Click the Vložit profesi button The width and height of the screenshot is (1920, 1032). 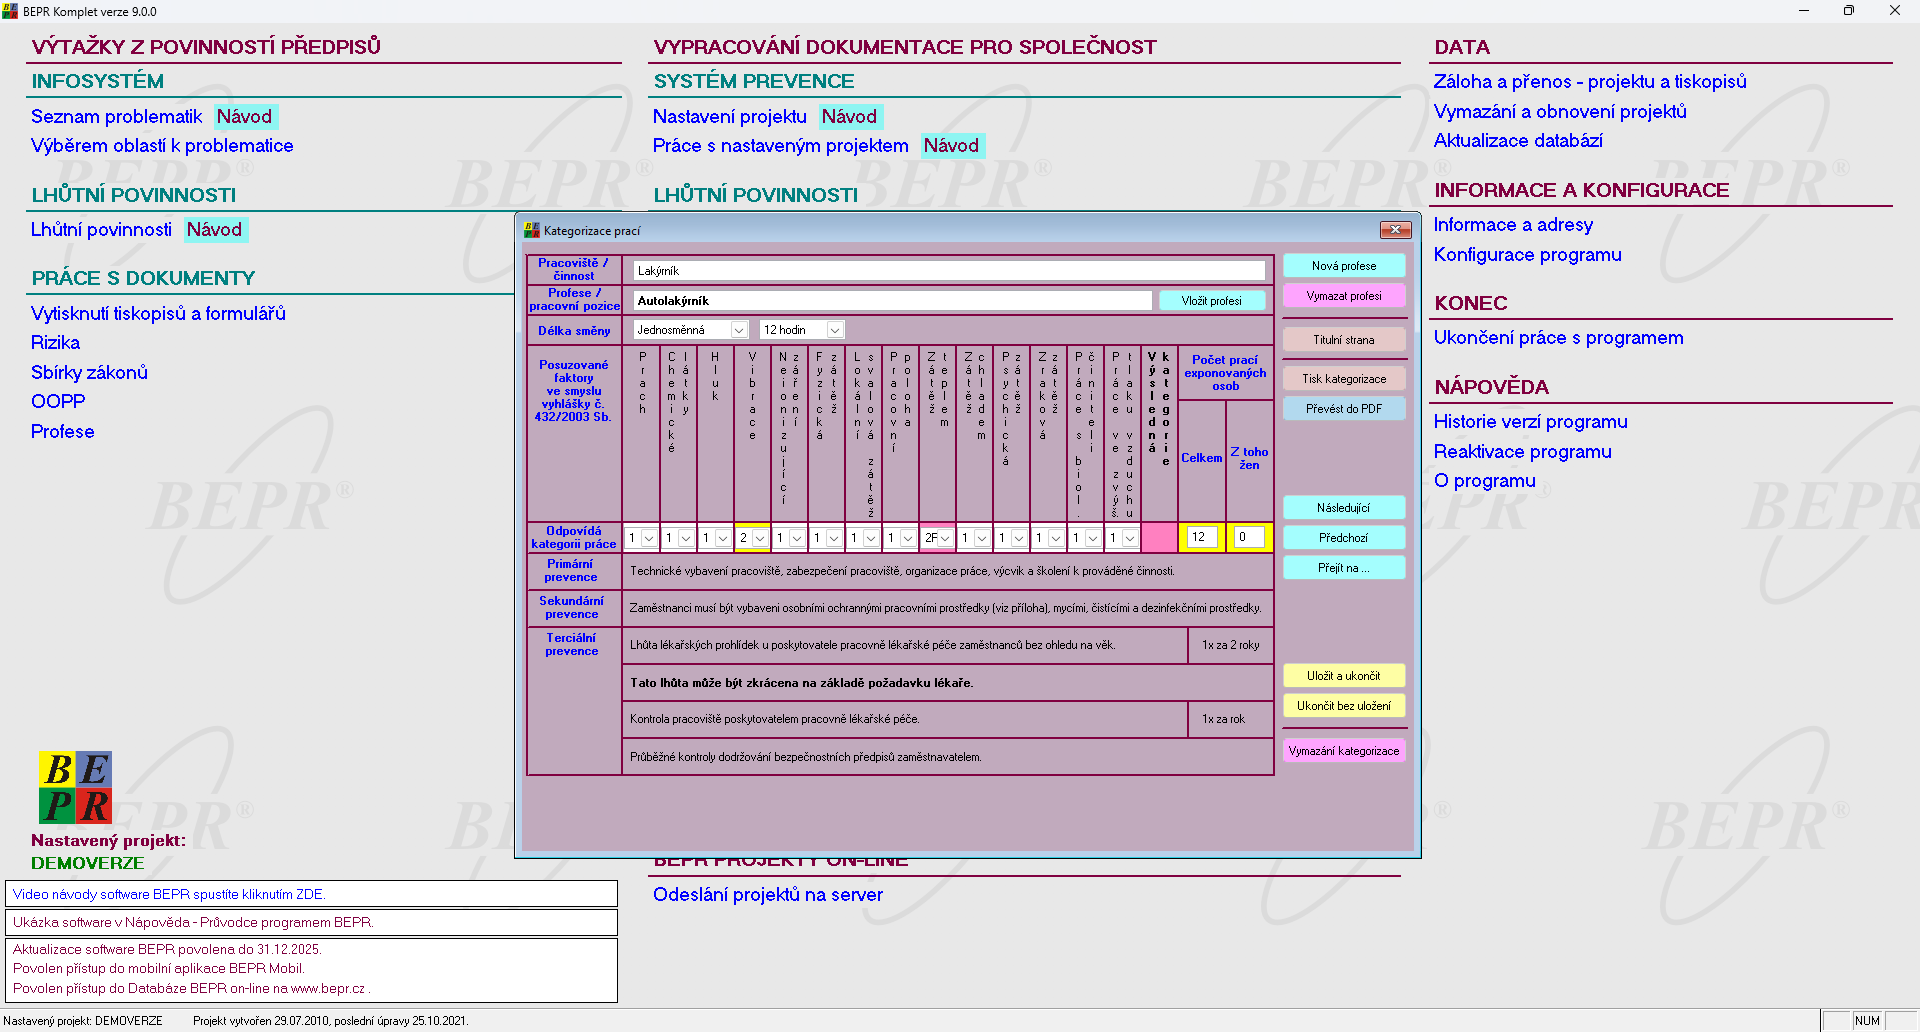(x=1211, y=301)
